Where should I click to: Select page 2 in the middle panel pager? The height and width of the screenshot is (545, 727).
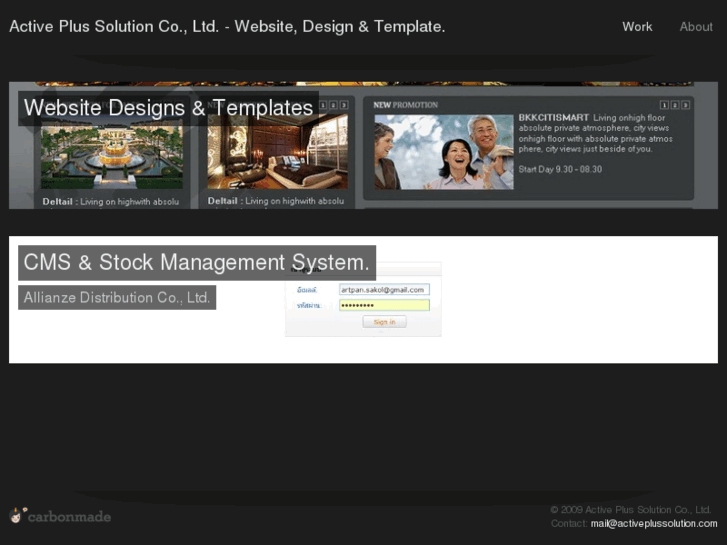[x=333, y=105]
